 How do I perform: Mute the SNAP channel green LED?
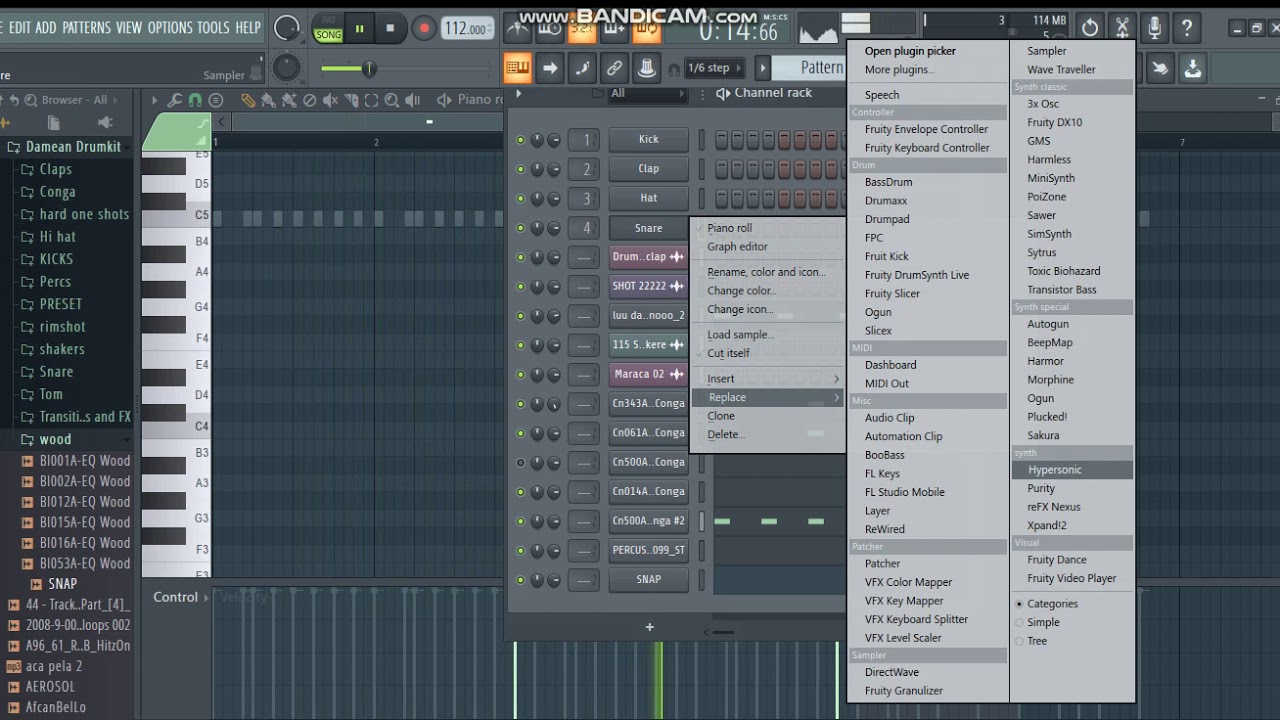click(520, 580)
